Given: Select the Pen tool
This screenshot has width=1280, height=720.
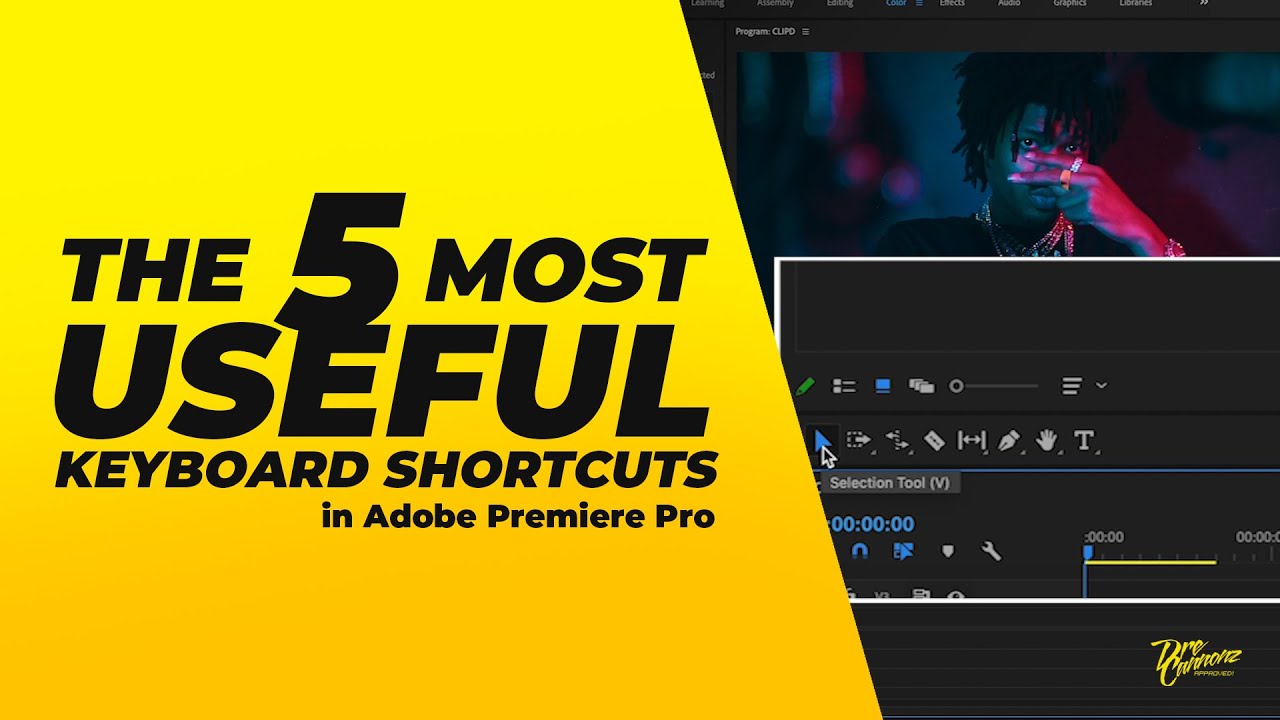Looking at the screenshot, I should 1009,440.
